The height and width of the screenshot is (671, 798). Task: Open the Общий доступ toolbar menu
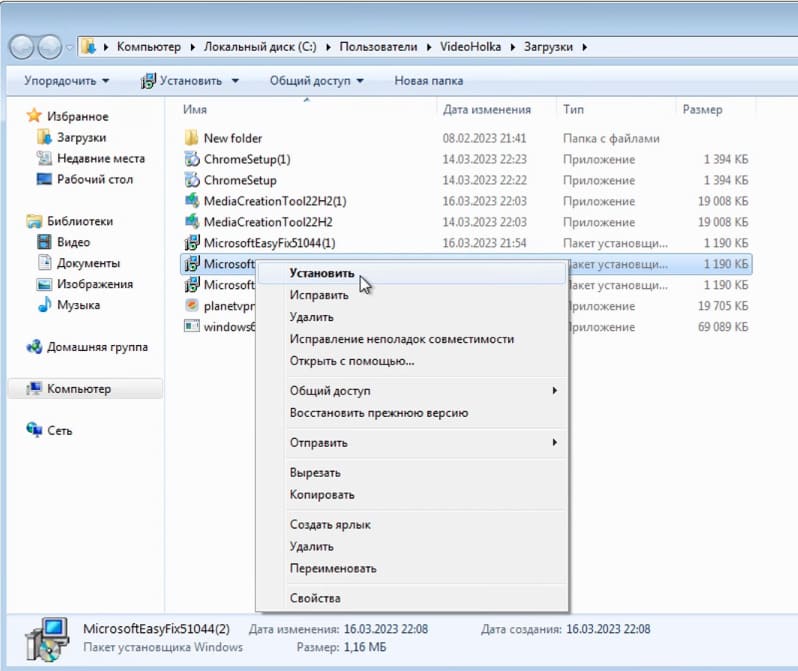pos(317,80)
